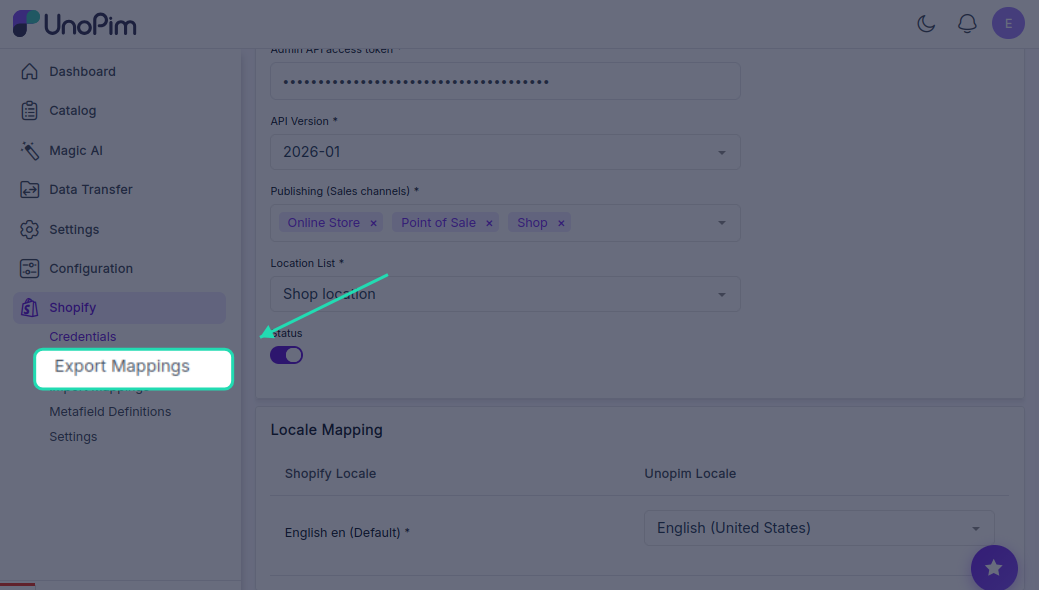Screen dimensions: 1039x590
Task: Click the Shopify bag icon
Action: pos(29,308)
